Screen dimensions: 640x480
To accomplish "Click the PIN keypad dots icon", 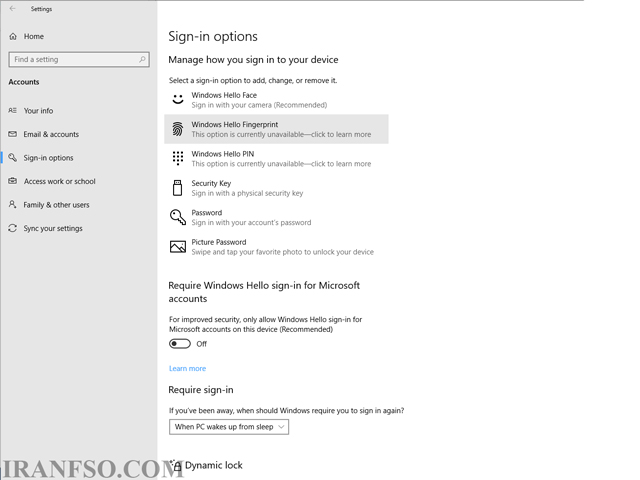I will pyautogui.click(x=178, y=158).
